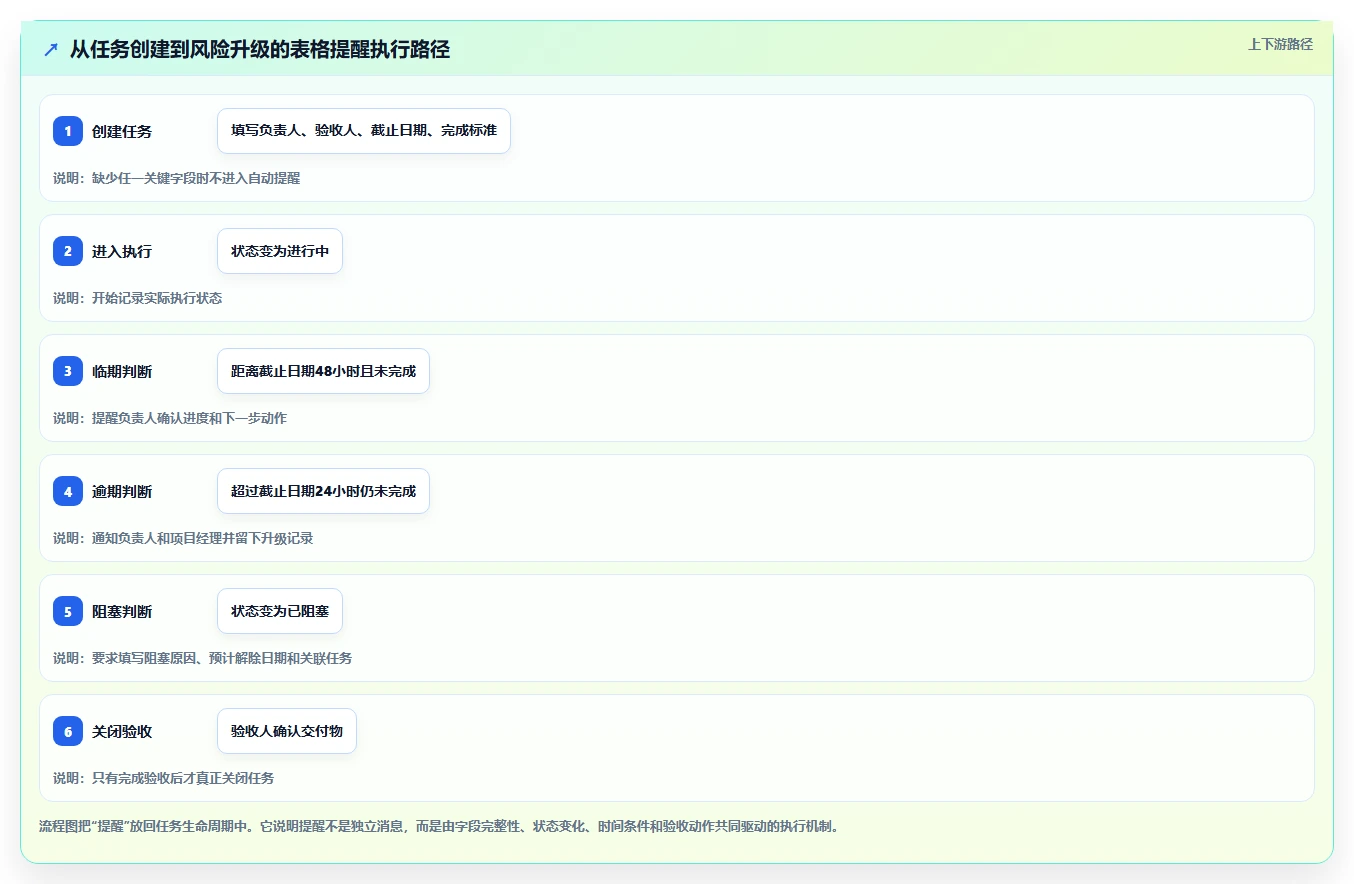This screenshot has height=884, width=1354.
Task: Click the 进入执行 step name
Action: tap(122, 251)
